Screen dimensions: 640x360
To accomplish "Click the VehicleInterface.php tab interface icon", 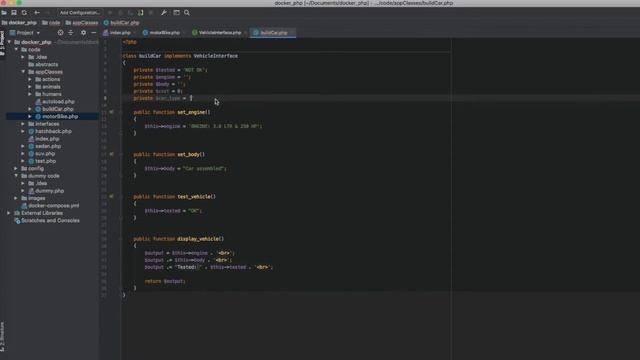I will [x=195, y=33].
